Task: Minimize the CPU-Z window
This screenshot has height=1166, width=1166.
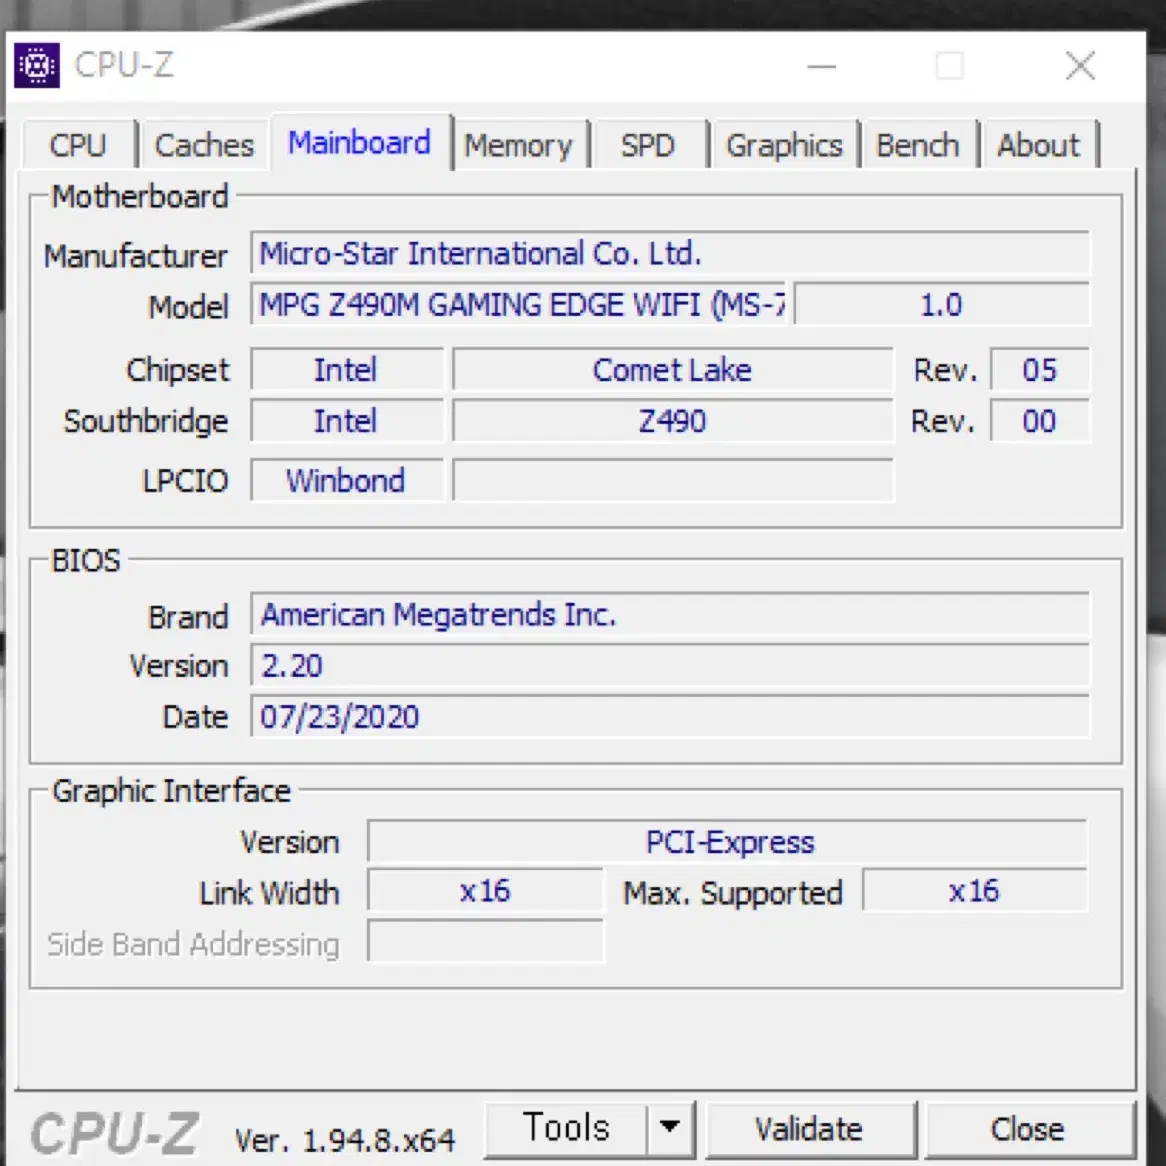Action: tap(822, 66)
